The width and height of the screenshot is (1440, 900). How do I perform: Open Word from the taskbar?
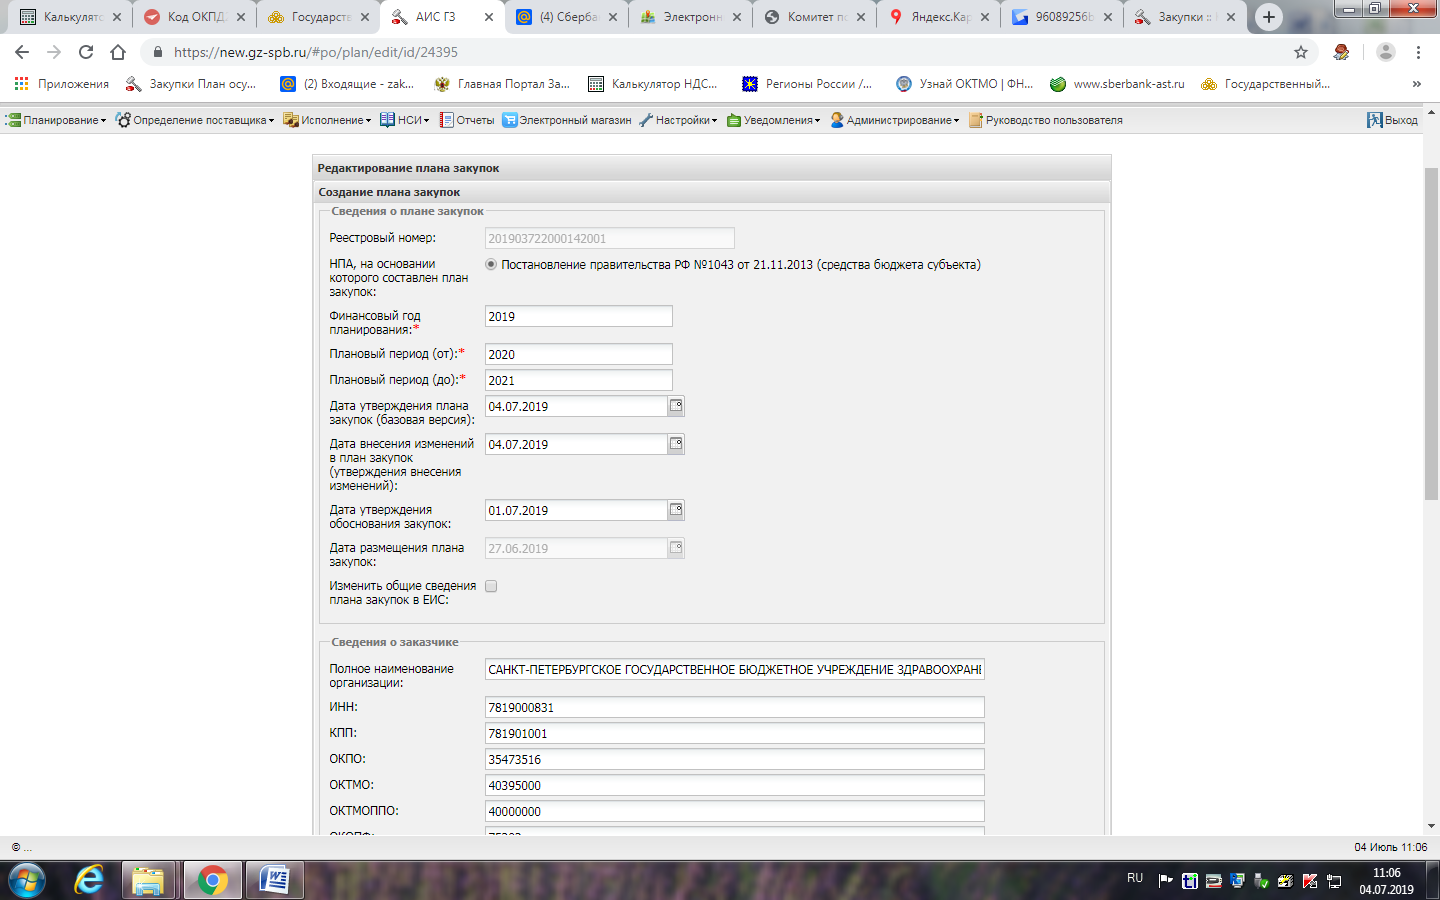click(273, 880)
